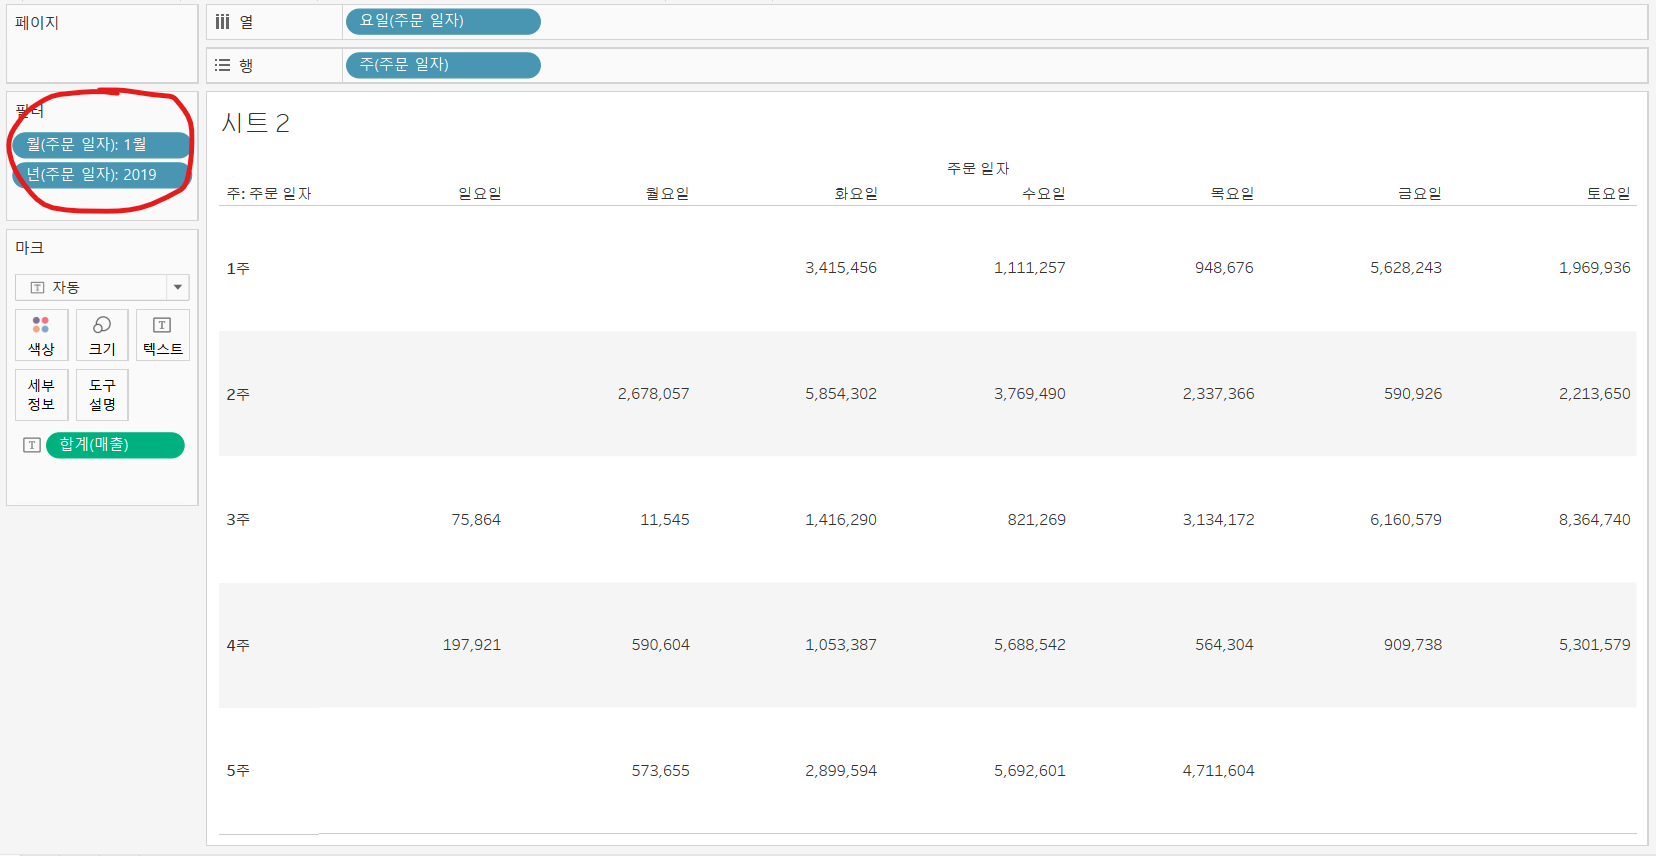Select cell value 2,213,650
Screen dimensions: 1656x856
1595,394
